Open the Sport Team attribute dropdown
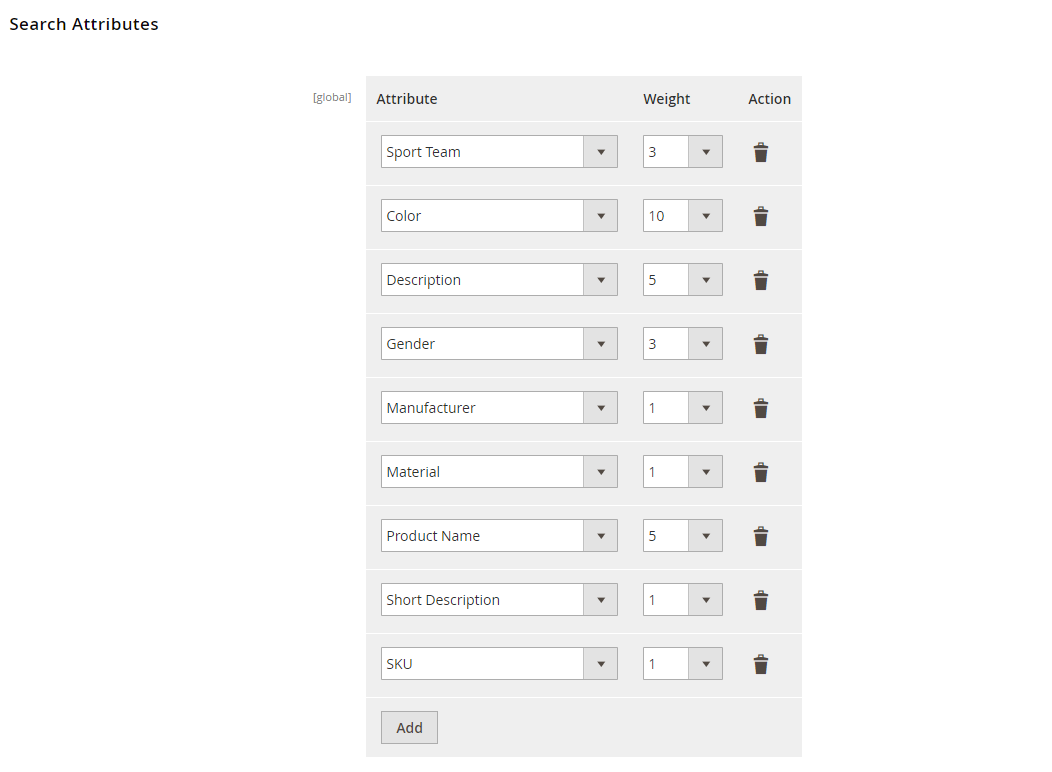The width and height of the screenshot is (1052, 772). point(499,152)
